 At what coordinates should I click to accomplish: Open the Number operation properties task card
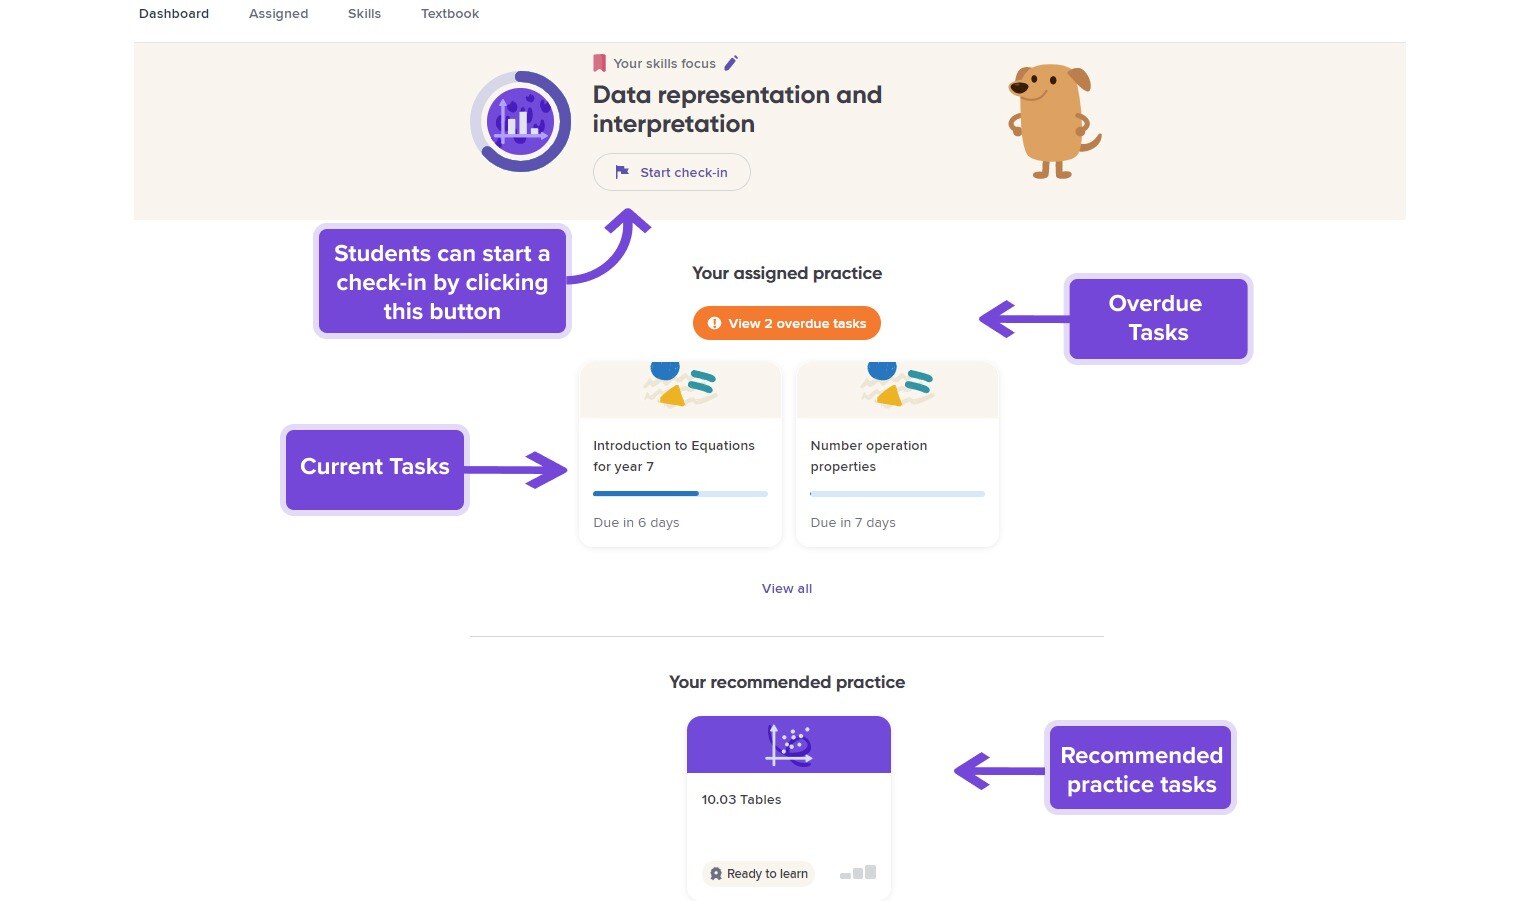pyautogui.click(x=897, y=455)
